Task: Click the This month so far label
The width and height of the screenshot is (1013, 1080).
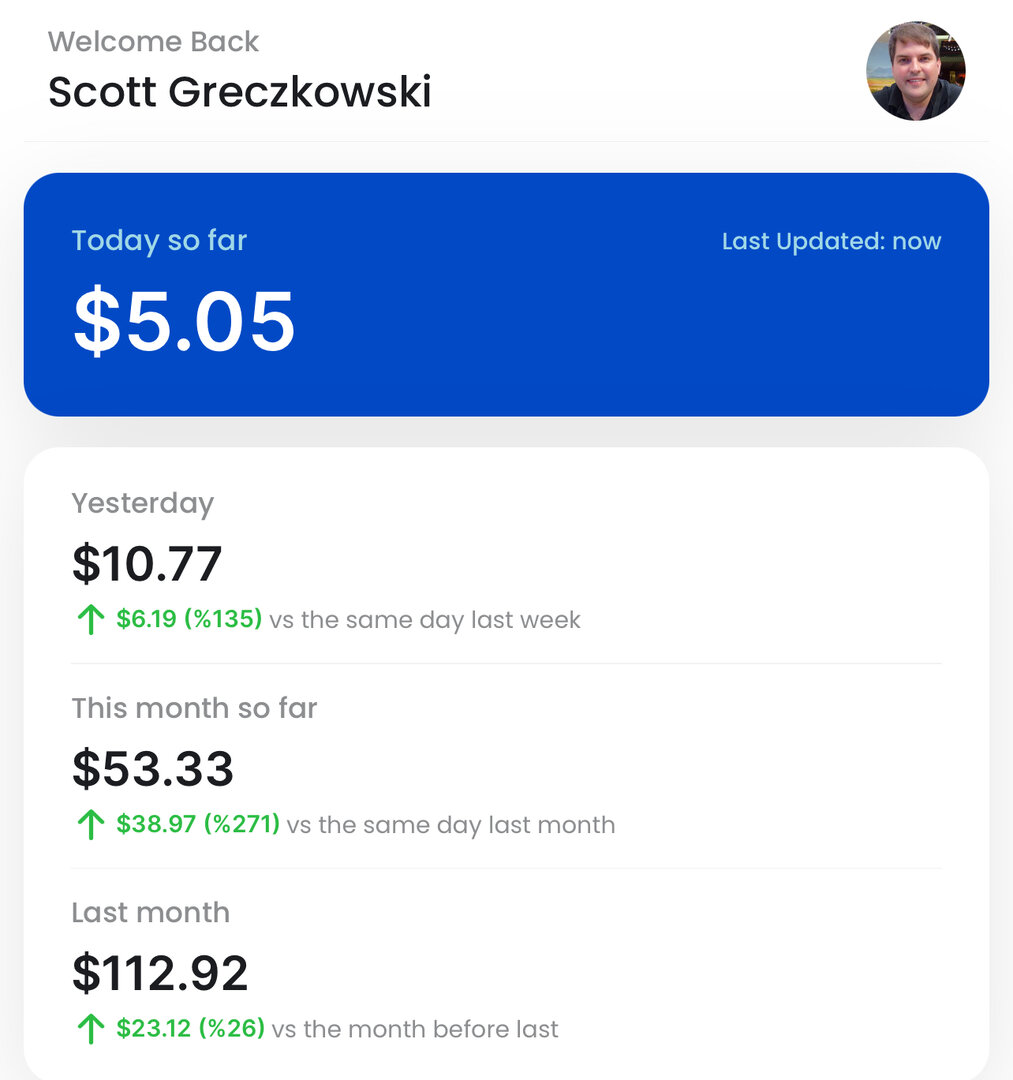Action: pyautogui.click(x=194, y=708)
